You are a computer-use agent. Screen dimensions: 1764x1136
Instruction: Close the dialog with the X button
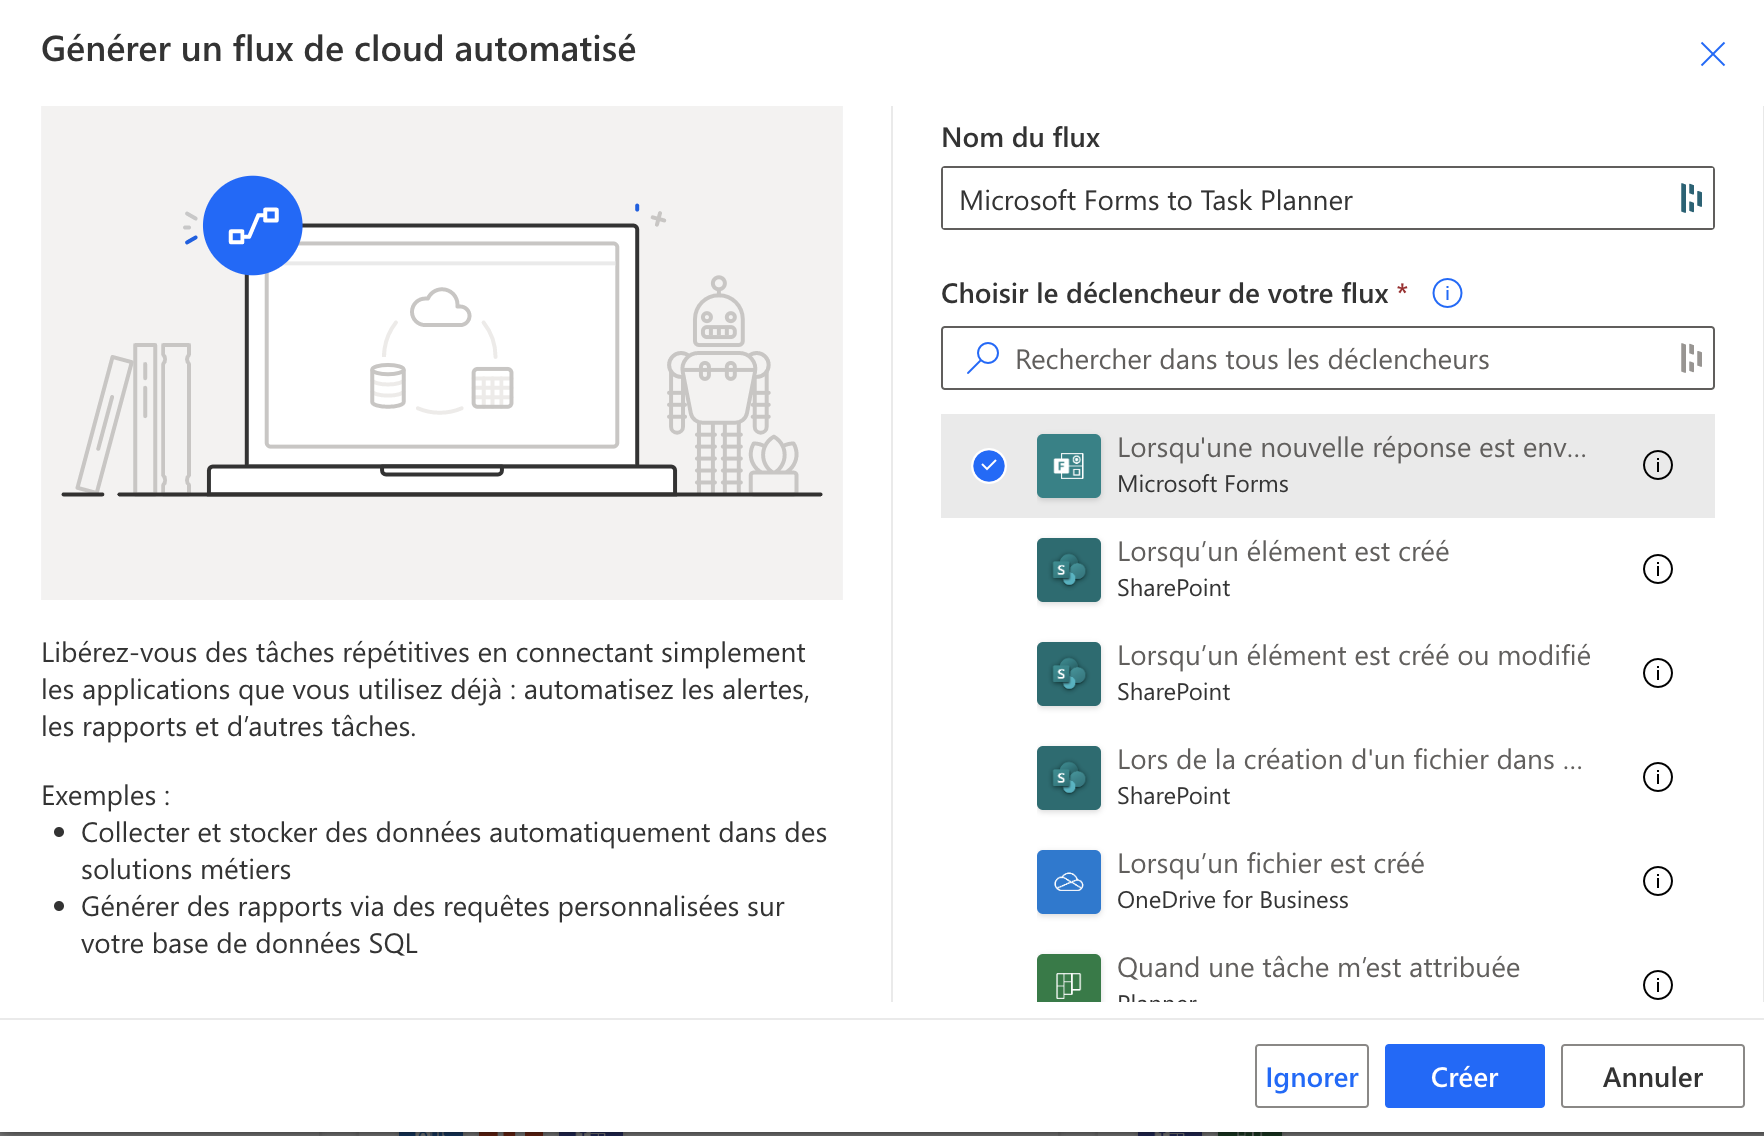click(x=1712, y=54)
